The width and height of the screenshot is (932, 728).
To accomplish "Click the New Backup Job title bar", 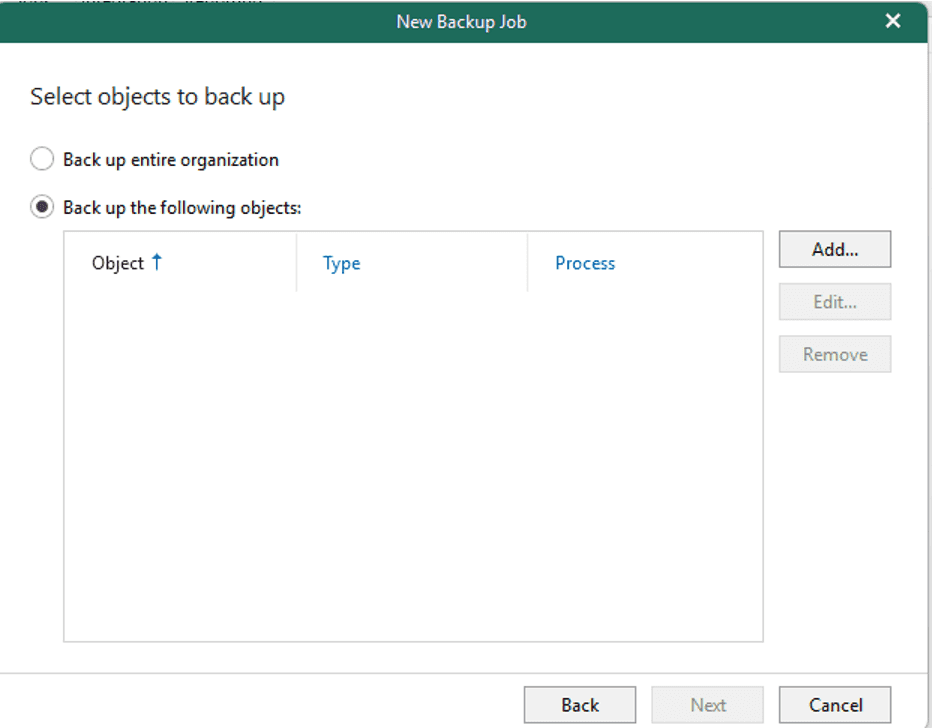I will pyautogui.click(x=461, y=21).
